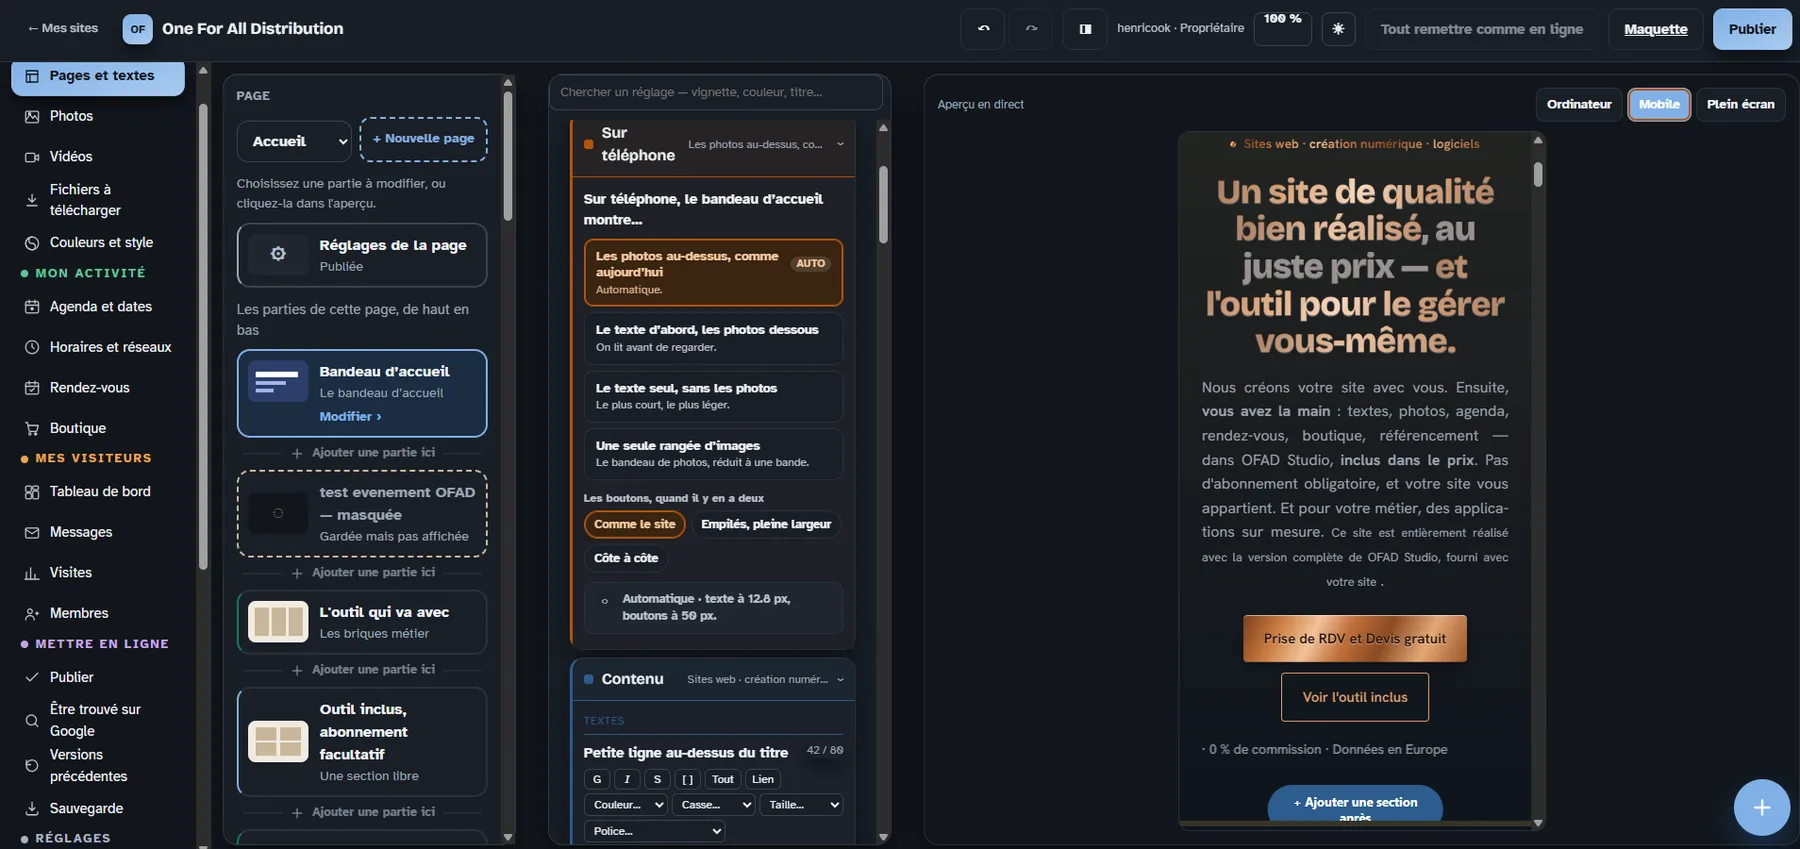Click the round plus floating button
The height and width of the screenshot is (849, 1800).
point(1761,807)
